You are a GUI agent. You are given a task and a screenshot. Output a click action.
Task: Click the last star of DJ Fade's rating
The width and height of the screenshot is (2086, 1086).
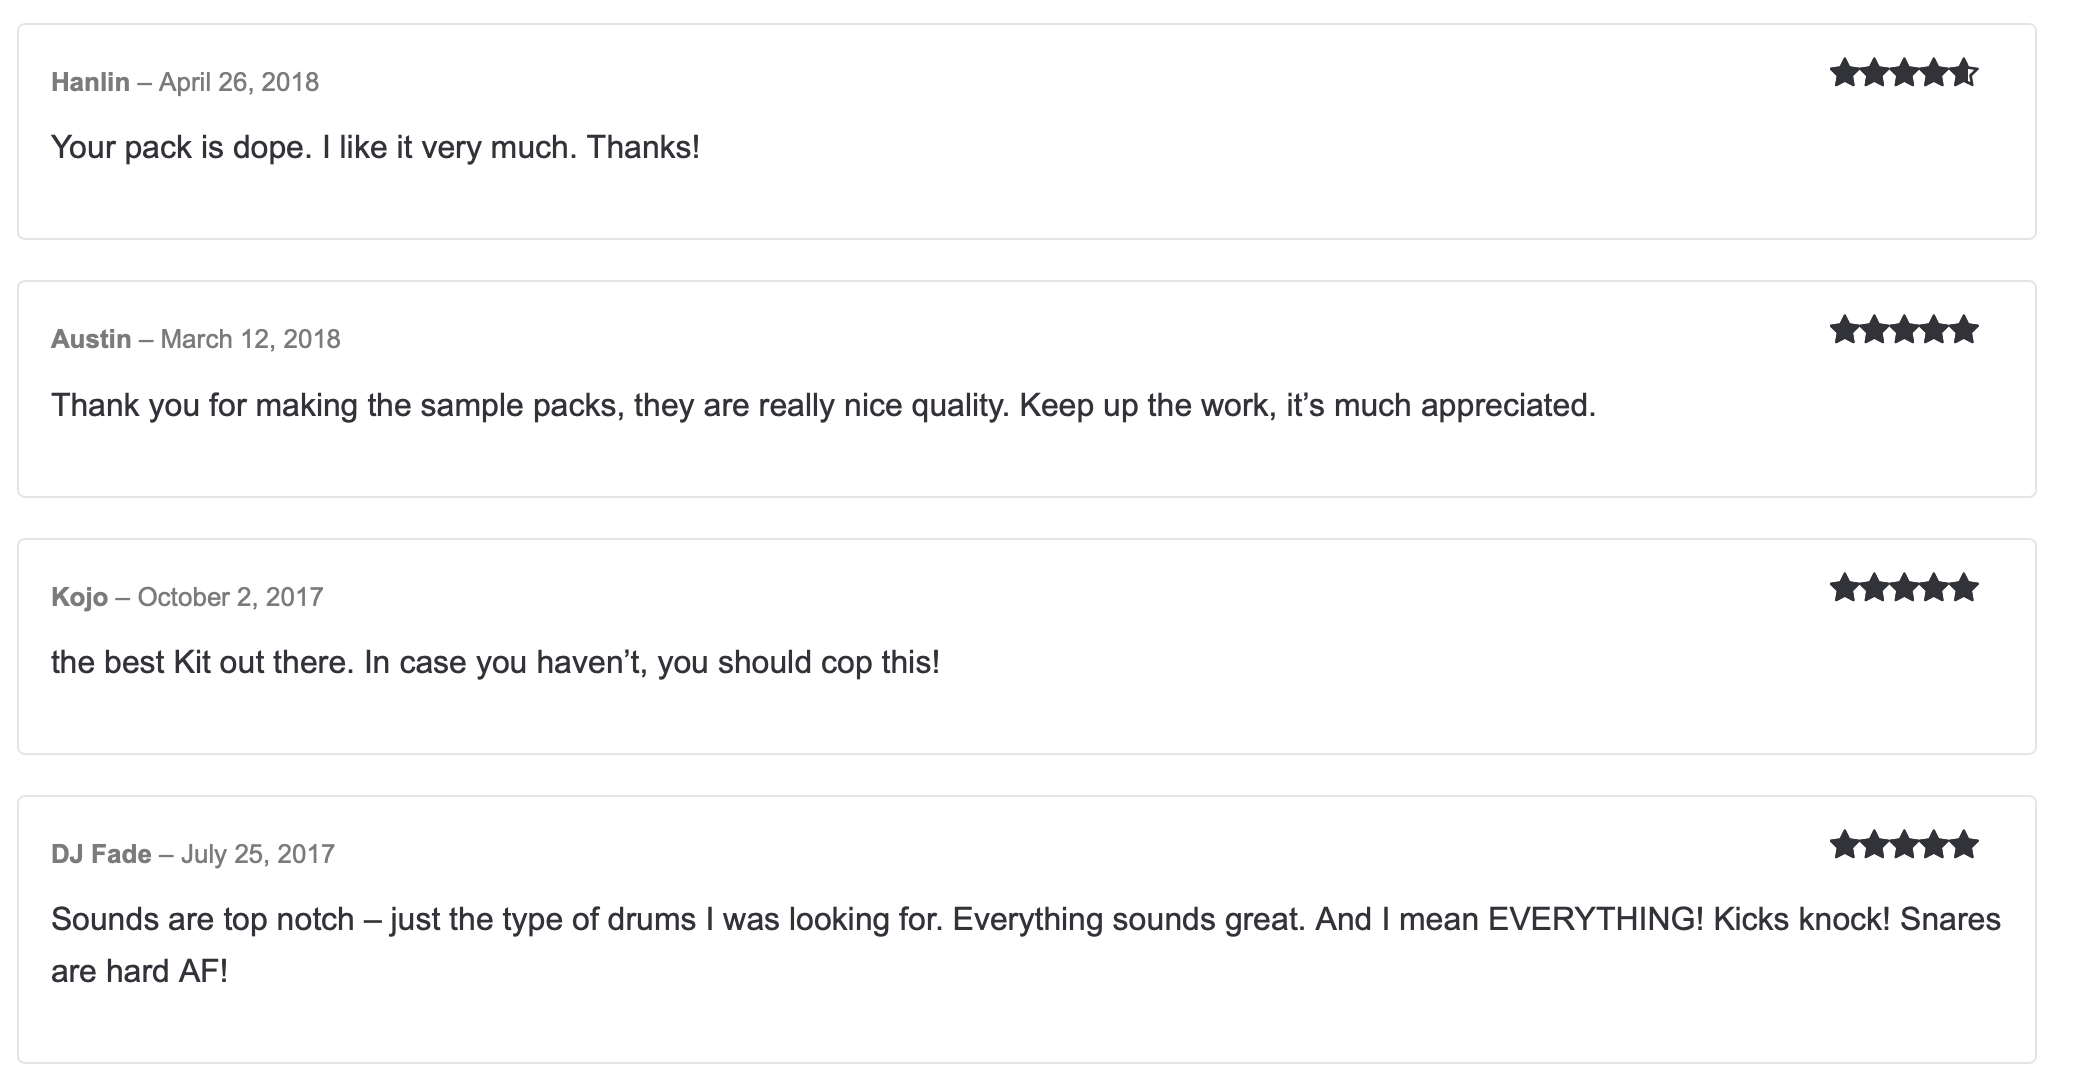pos(1964,845)
